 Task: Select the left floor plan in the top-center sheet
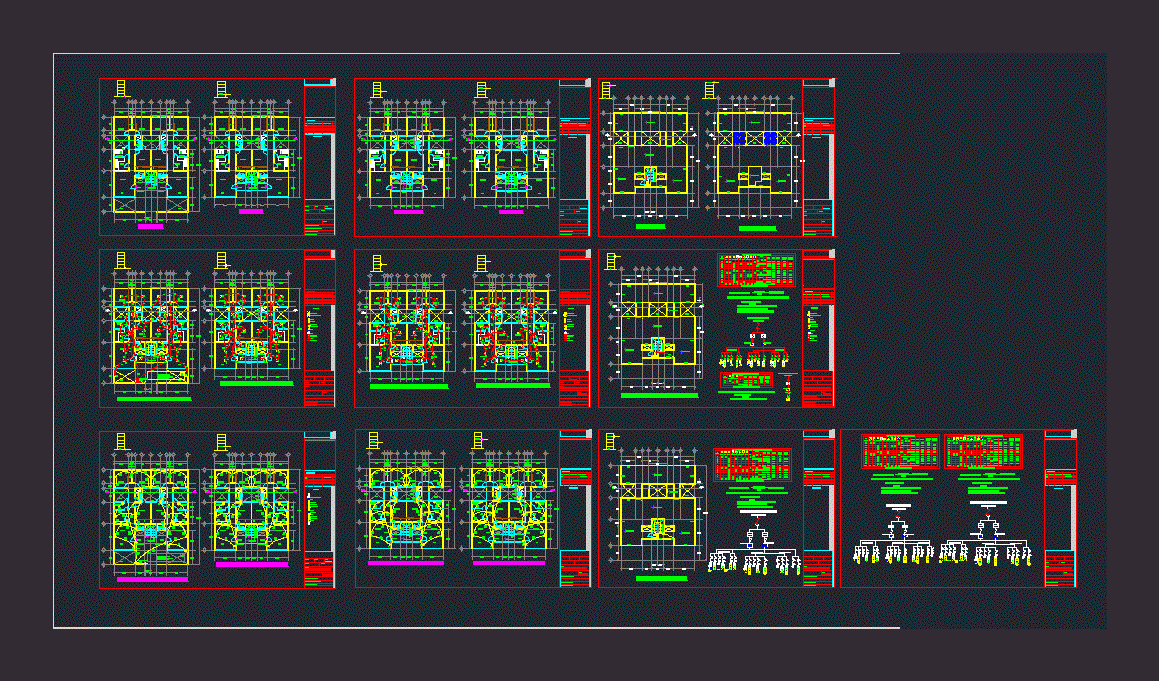[407, 160]
